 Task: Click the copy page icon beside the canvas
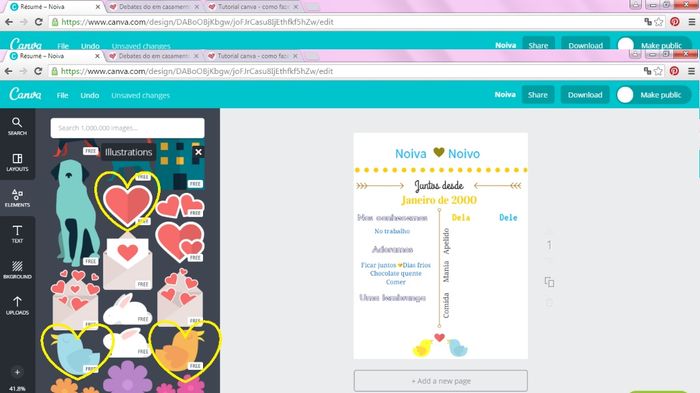tap(549, 282)
